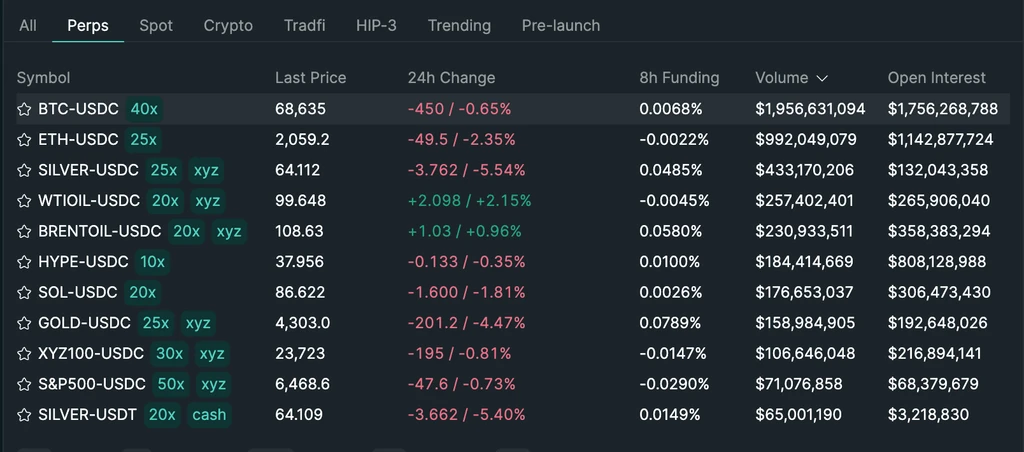Favorite BTC-USDC with its star icon

[24, 109]
